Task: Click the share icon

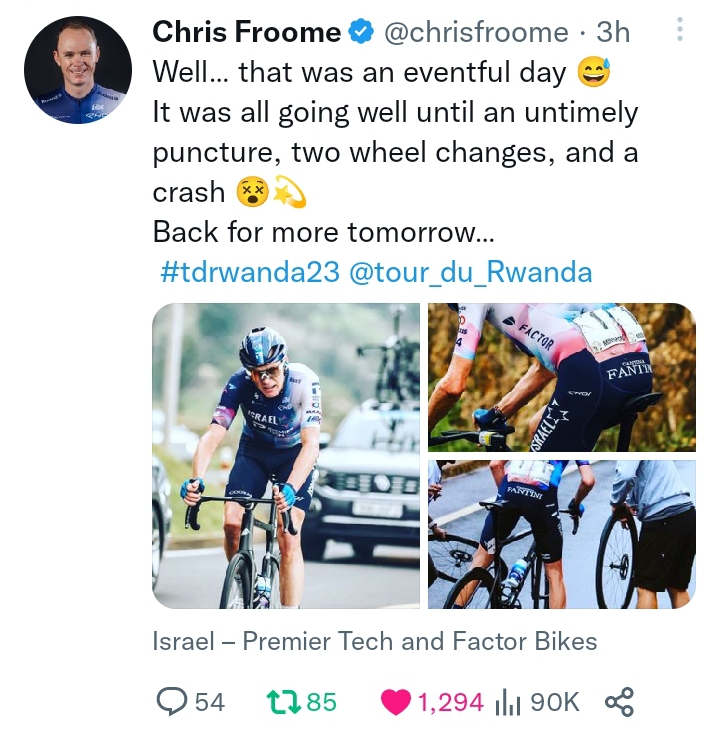Action: [x=620, y=702]
